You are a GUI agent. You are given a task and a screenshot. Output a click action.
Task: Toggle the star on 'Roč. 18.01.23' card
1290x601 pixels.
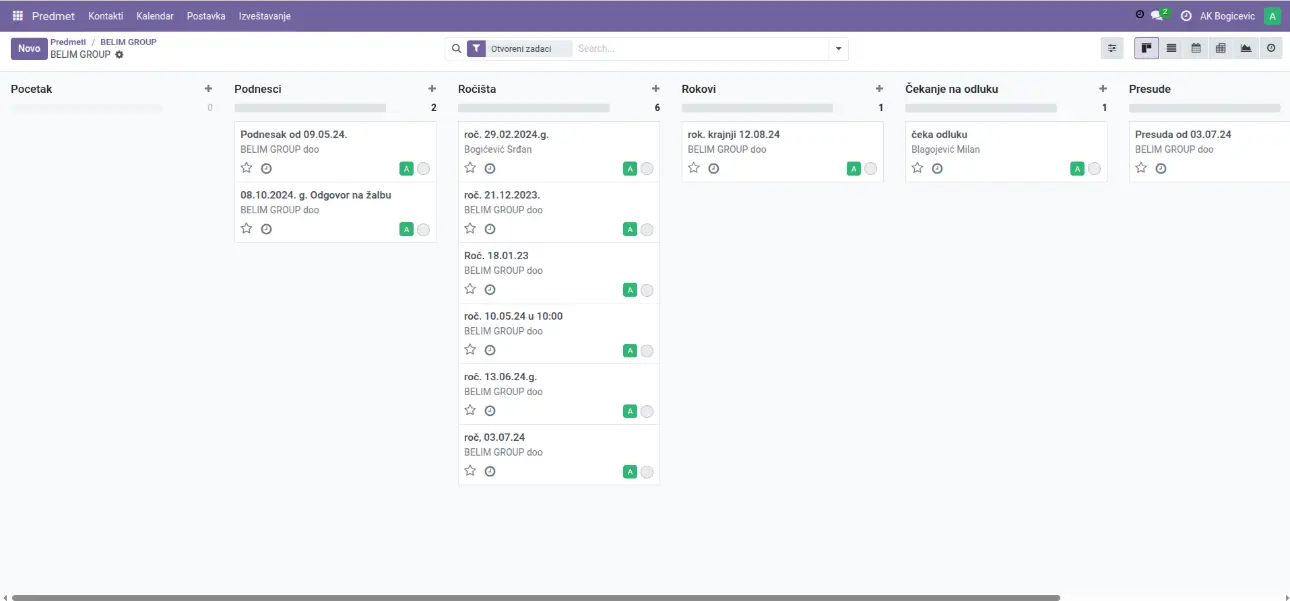(470, 289)
